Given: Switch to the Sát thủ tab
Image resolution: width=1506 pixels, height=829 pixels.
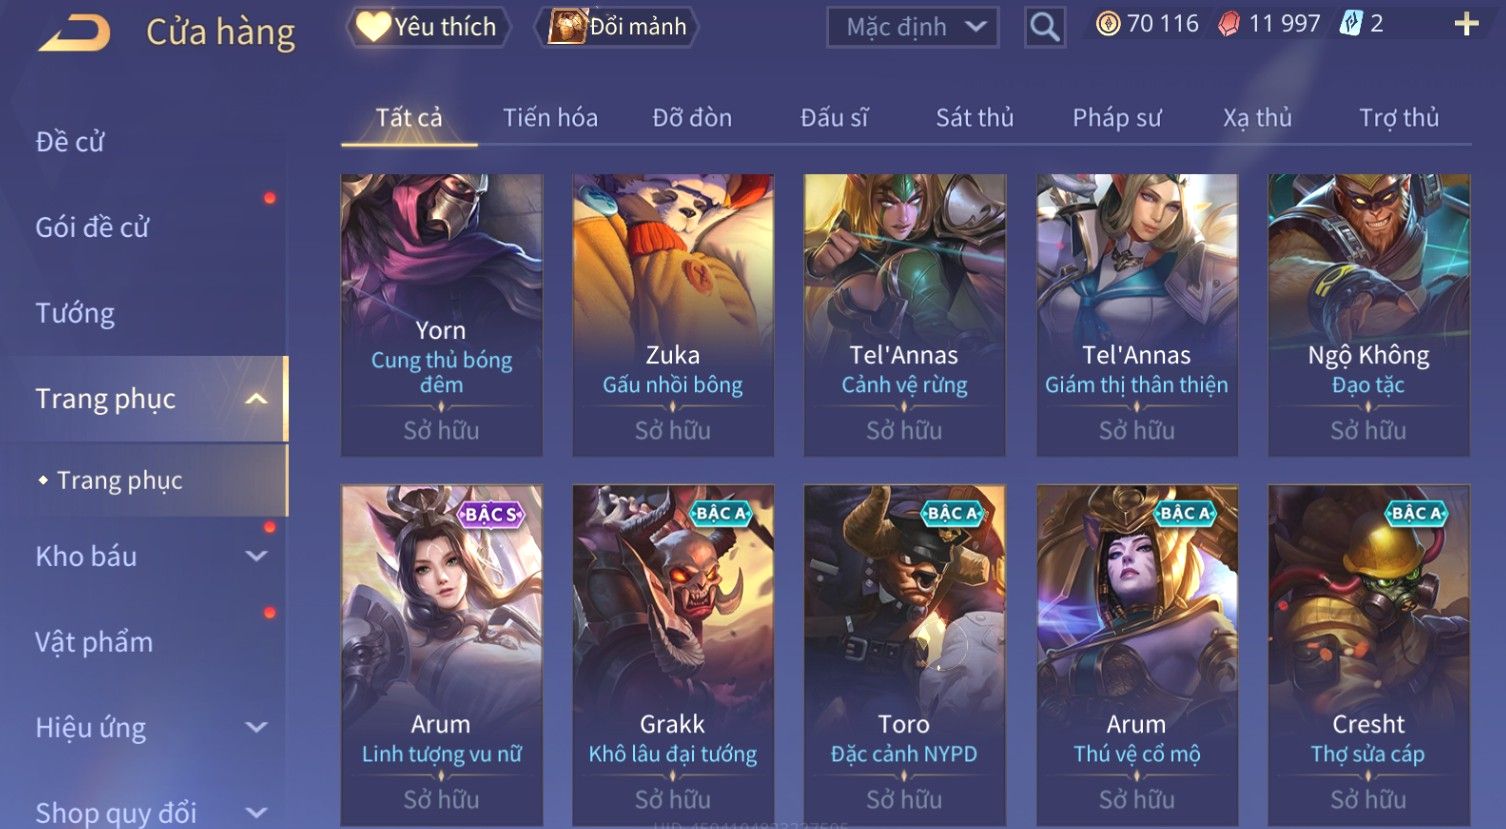Looking at the screenshot, I should coord(974,118).
